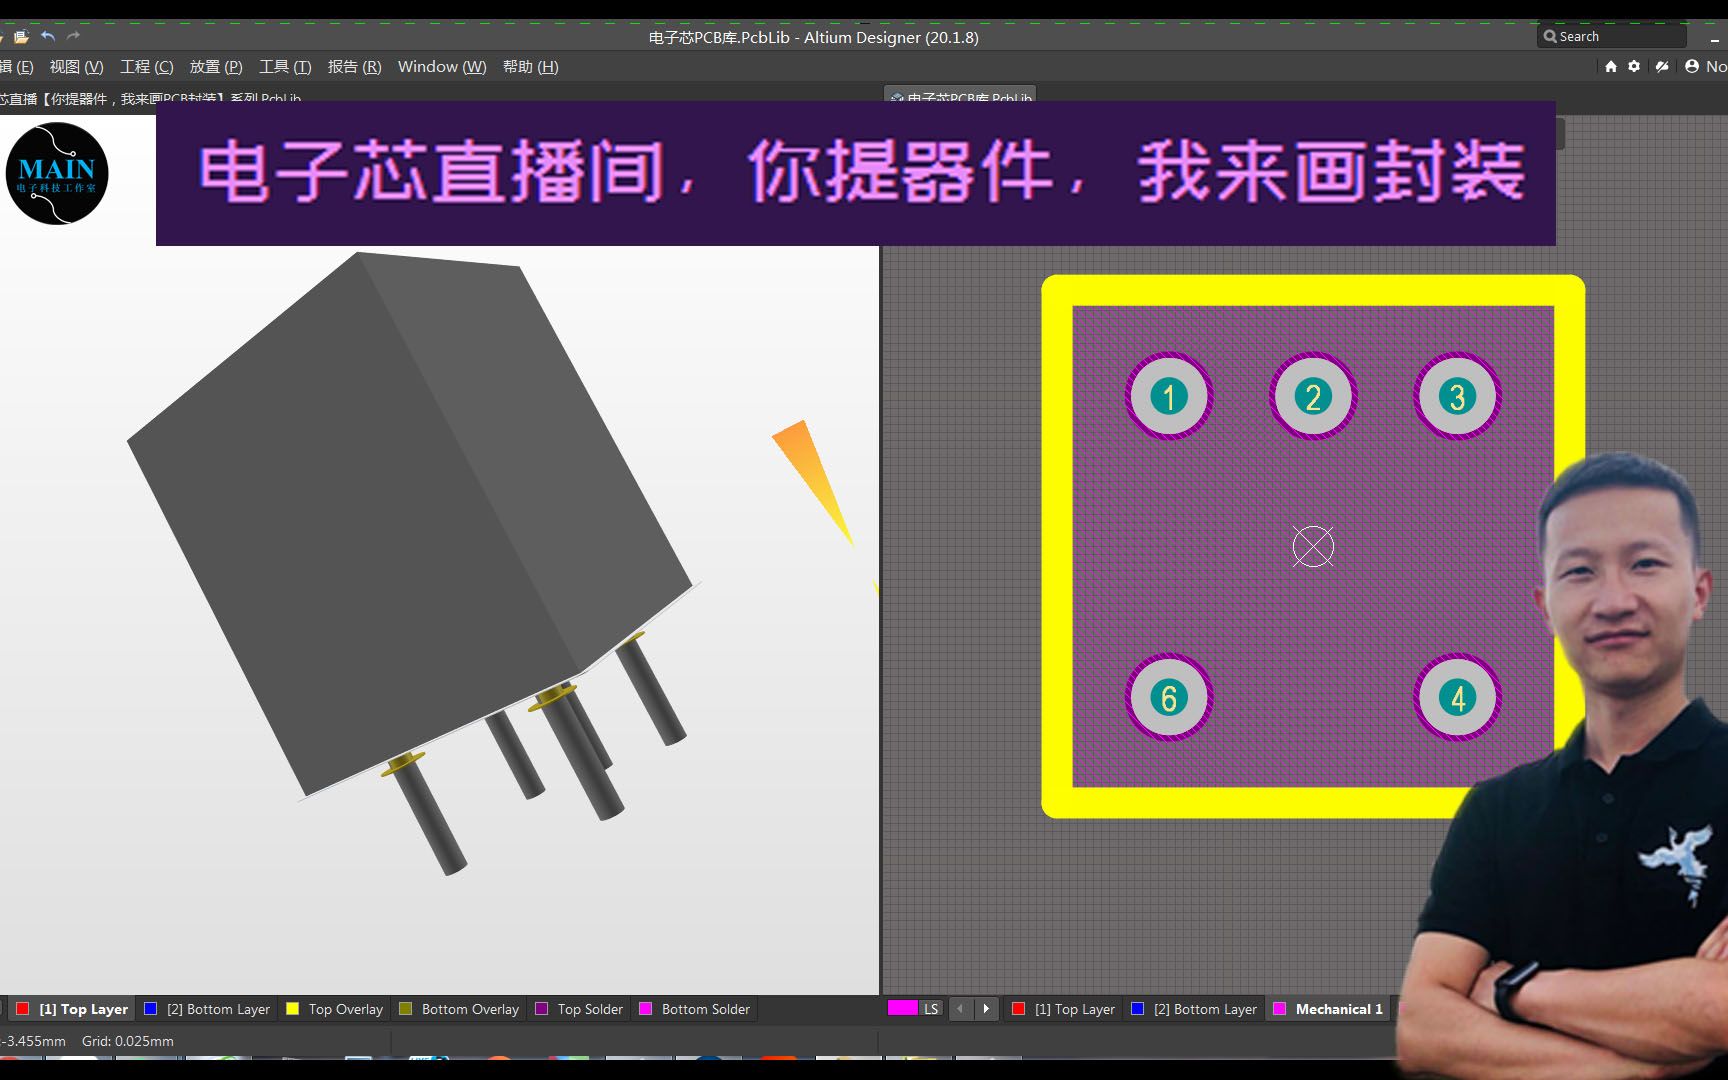Click the magnifier icon in Search box
This screenshot has width=1728, height=1080.
coord(1550,36)
